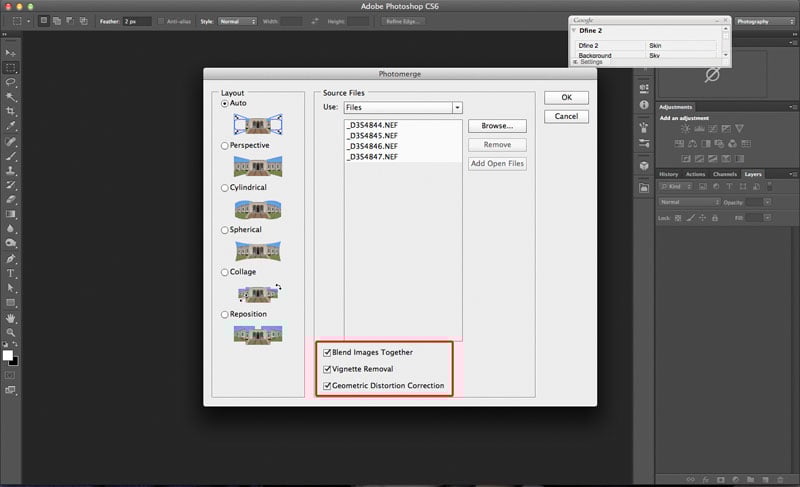This screenshot has height=487, width=800.
Task: Select the Eraser tool
Action: tap(10, 200)
